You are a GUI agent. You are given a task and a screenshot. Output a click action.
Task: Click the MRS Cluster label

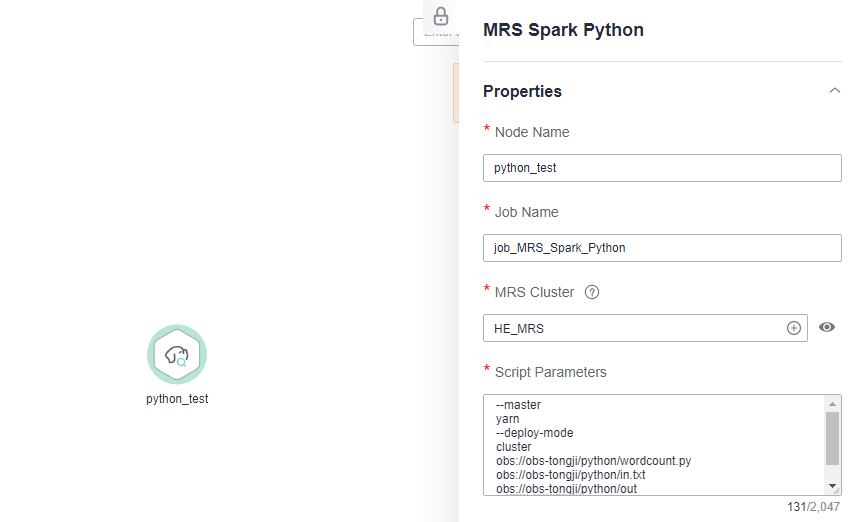coord(534,292)
